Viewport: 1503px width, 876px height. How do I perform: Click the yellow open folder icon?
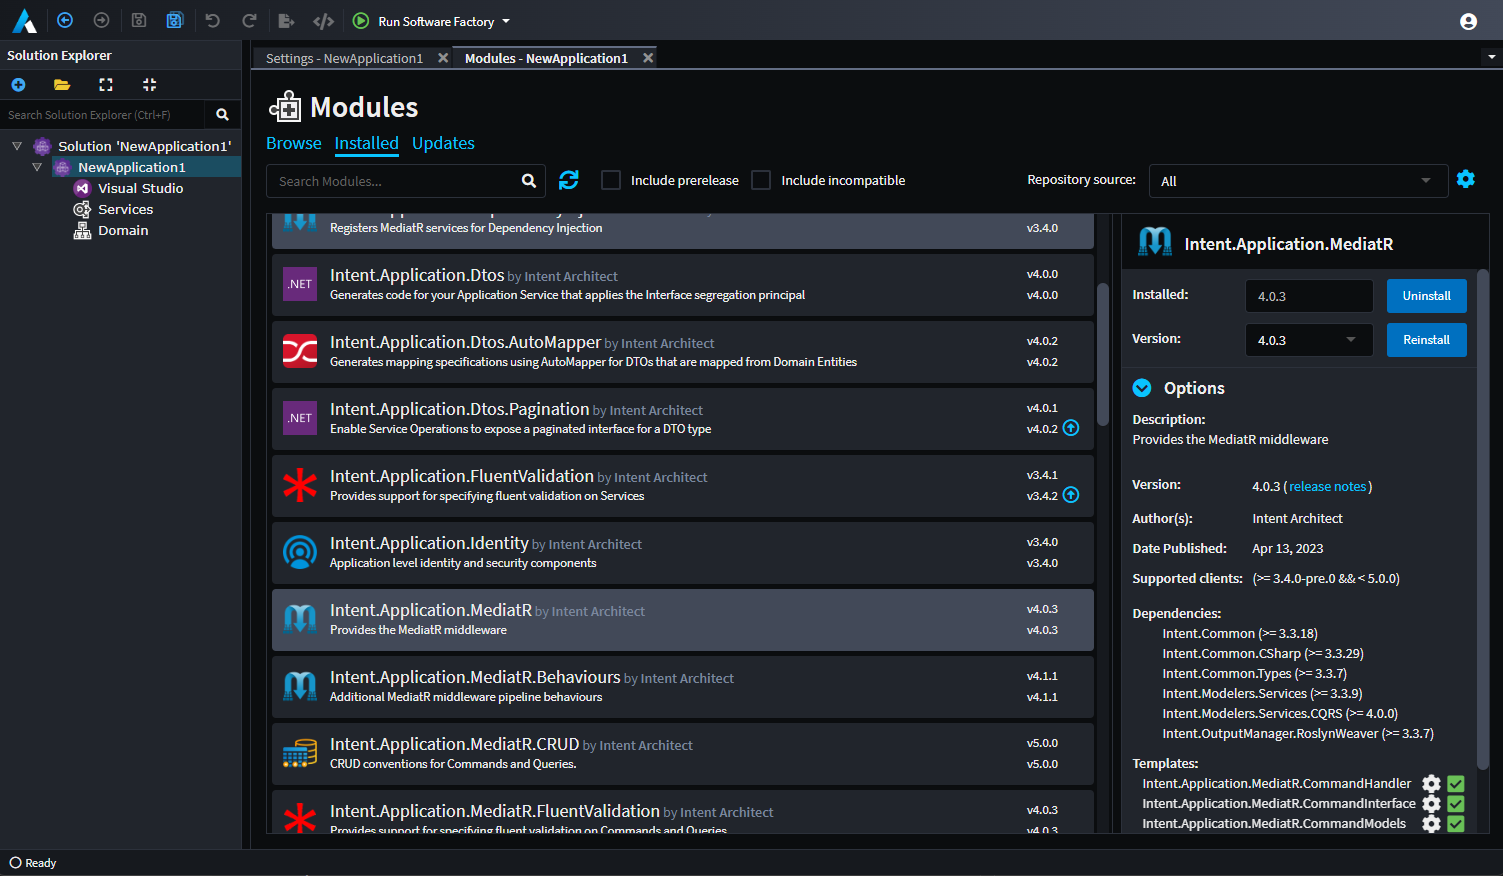62,85
